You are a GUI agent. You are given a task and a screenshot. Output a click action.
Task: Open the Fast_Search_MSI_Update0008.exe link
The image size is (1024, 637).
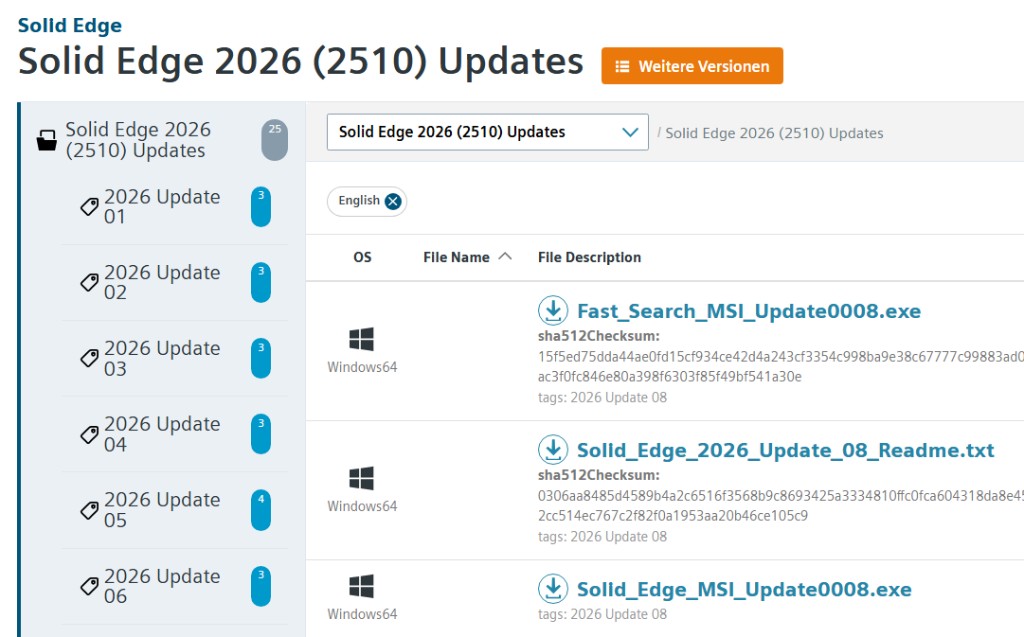click(748, 311)
